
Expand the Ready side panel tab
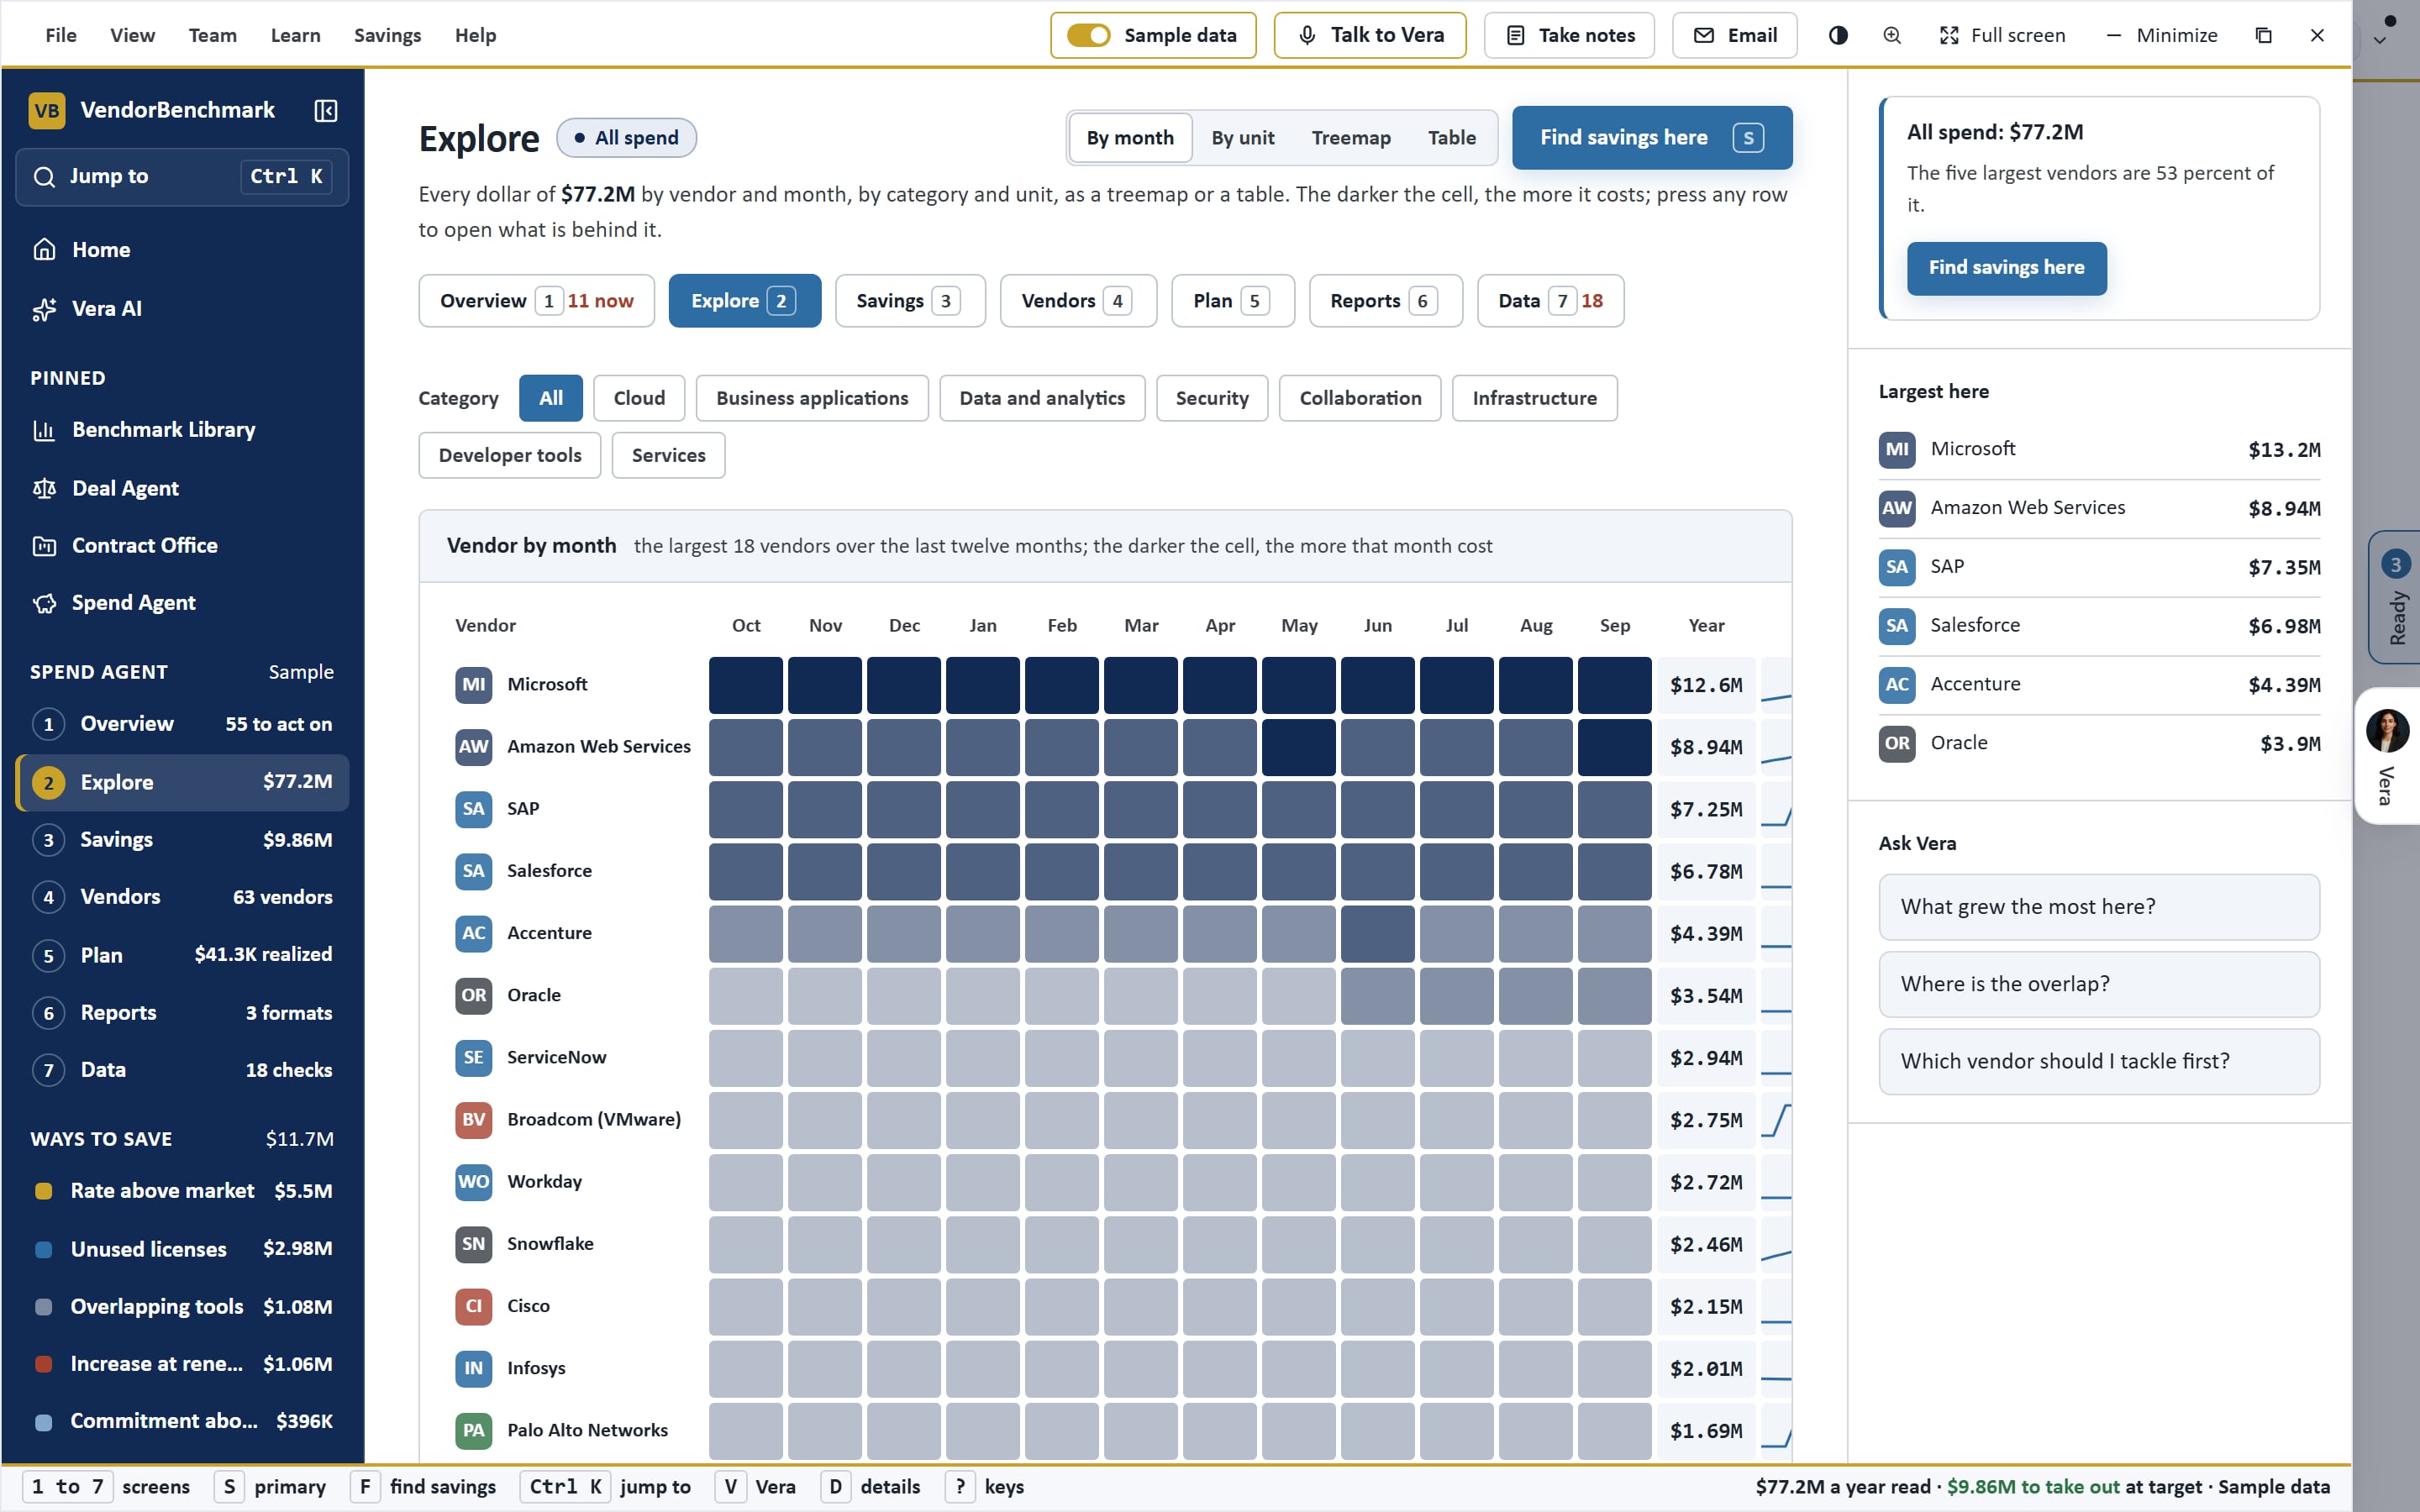point(2396,597)
